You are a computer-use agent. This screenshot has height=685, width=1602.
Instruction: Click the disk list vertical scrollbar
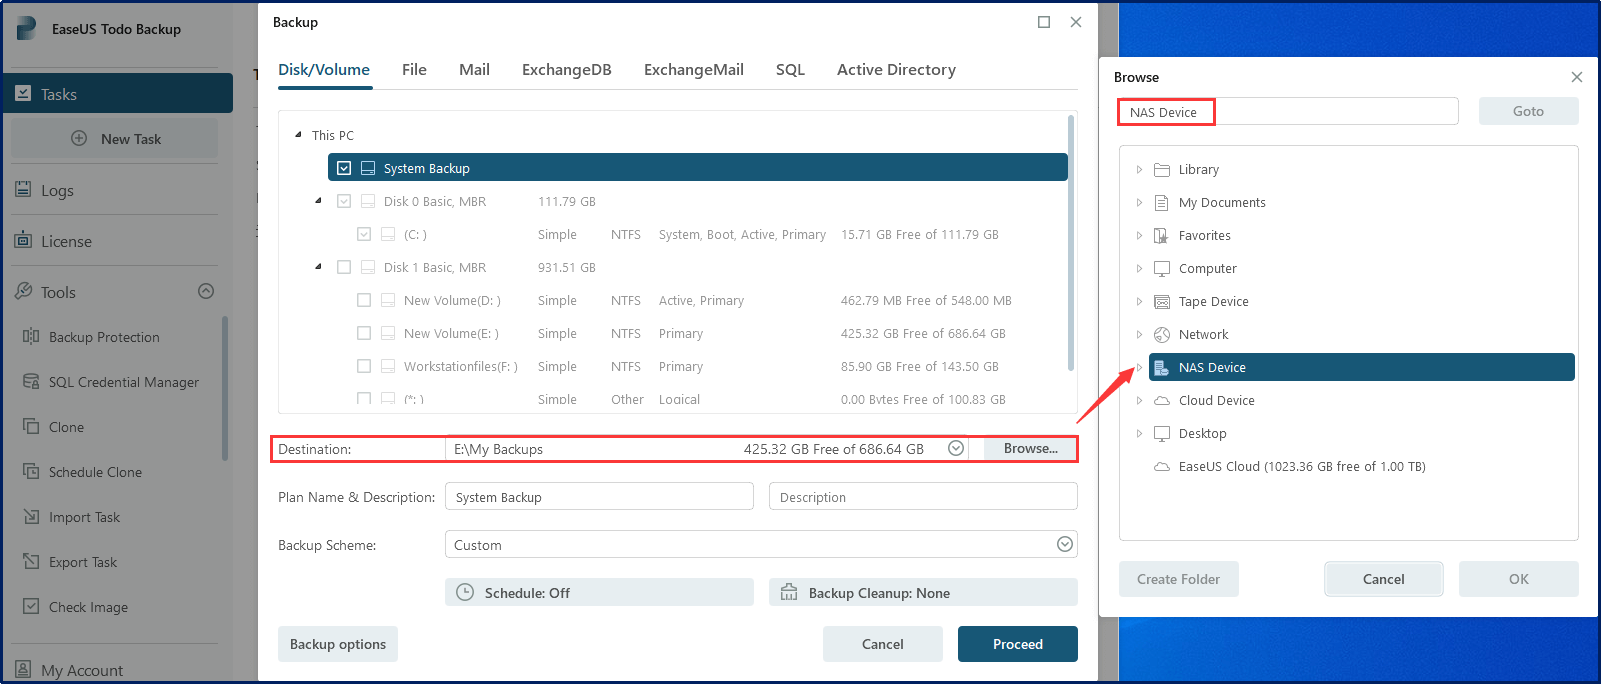[1071, 243]
